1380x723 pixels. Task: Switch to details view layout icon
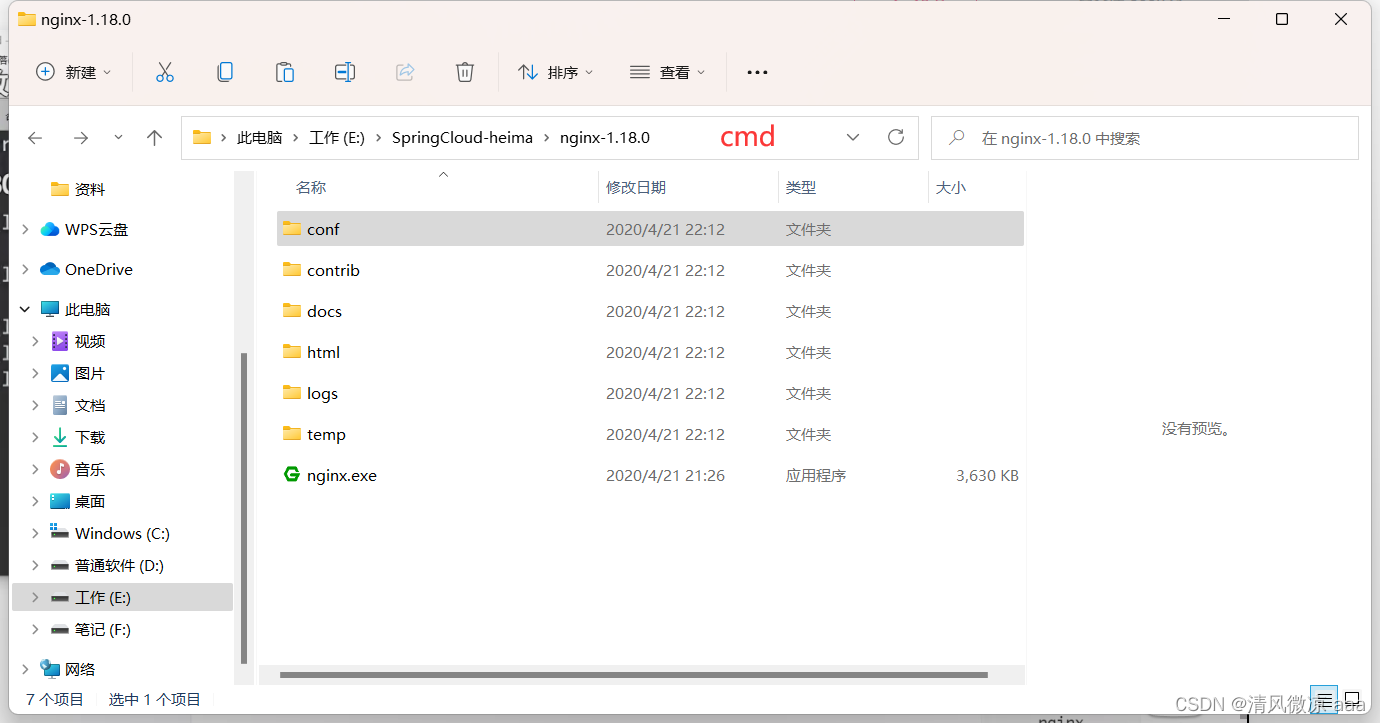pos(1323,698)
